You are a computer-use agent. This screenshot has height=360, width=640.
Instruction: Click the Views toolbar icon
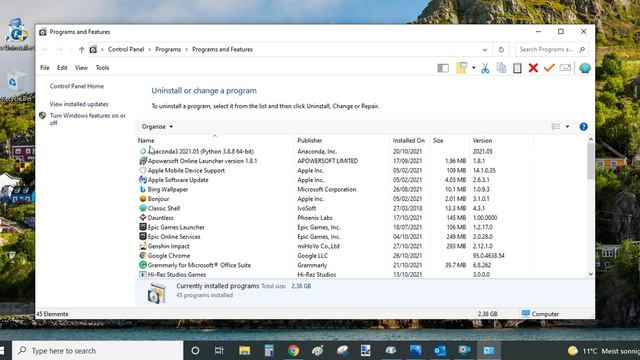point(462,68)
